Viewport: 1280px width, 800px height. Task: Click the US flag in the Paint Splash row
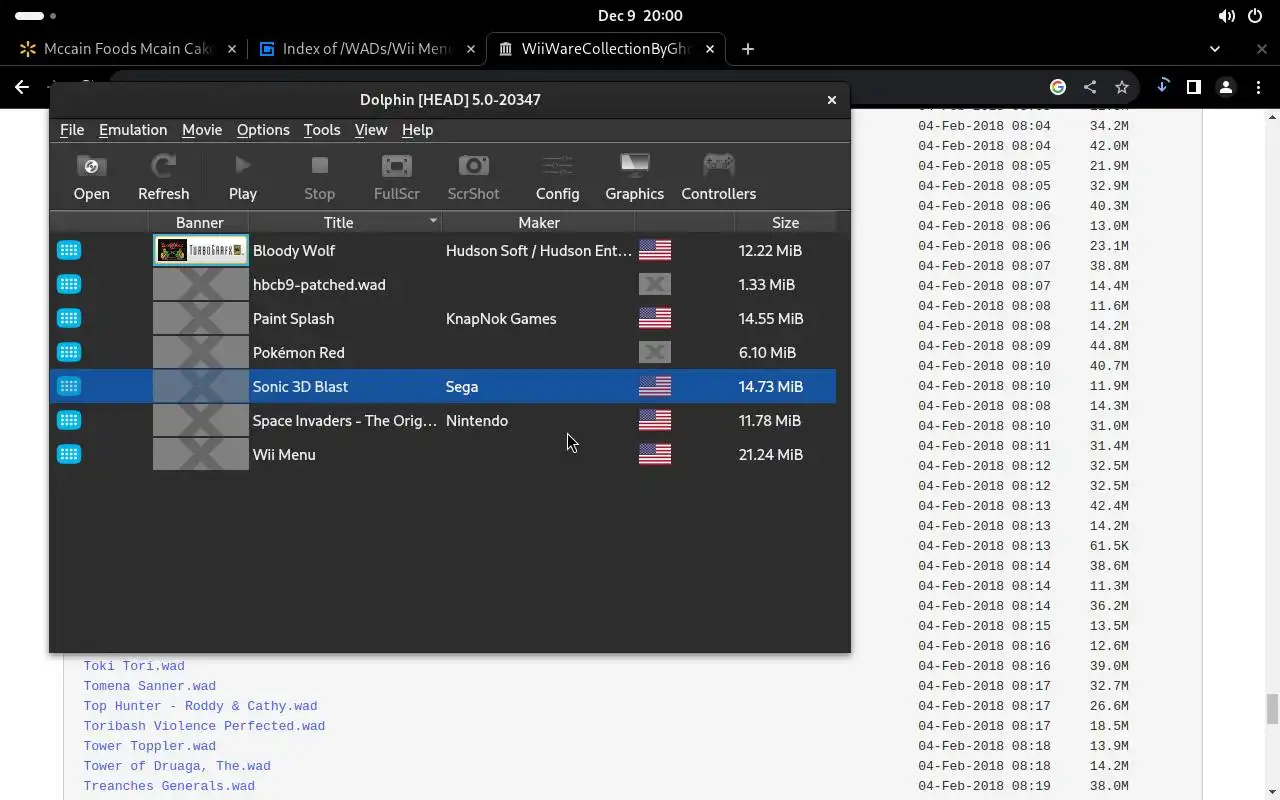(x=655, y=318)
